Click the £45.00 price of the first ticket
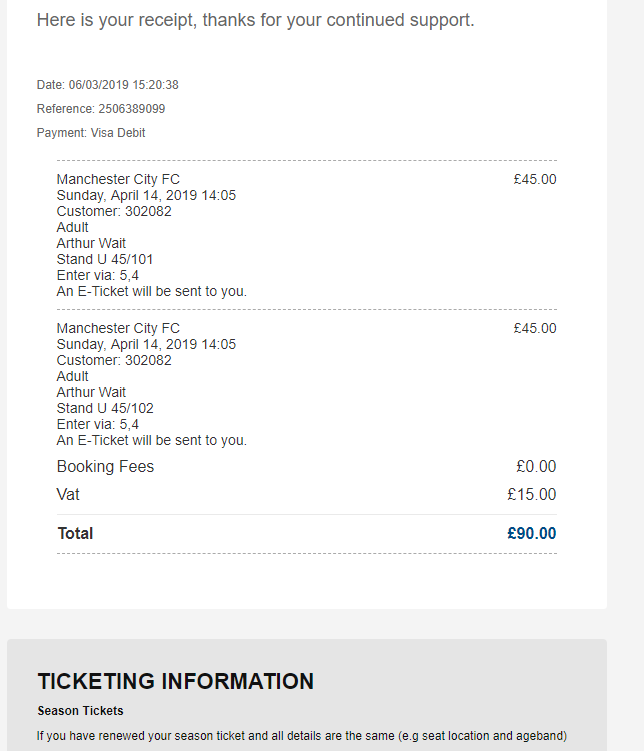This screenshot has height=751, width=644. click(535, 180)
